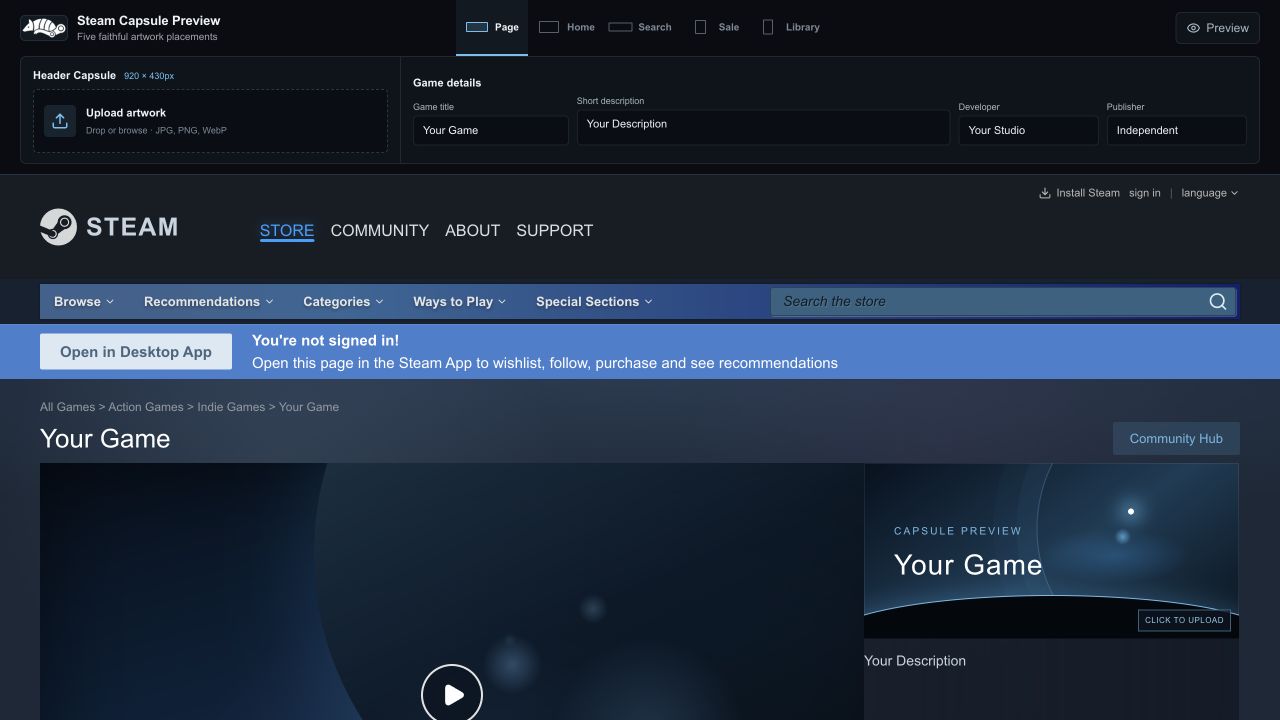Follow the All Games breadcrumb link

67,407
